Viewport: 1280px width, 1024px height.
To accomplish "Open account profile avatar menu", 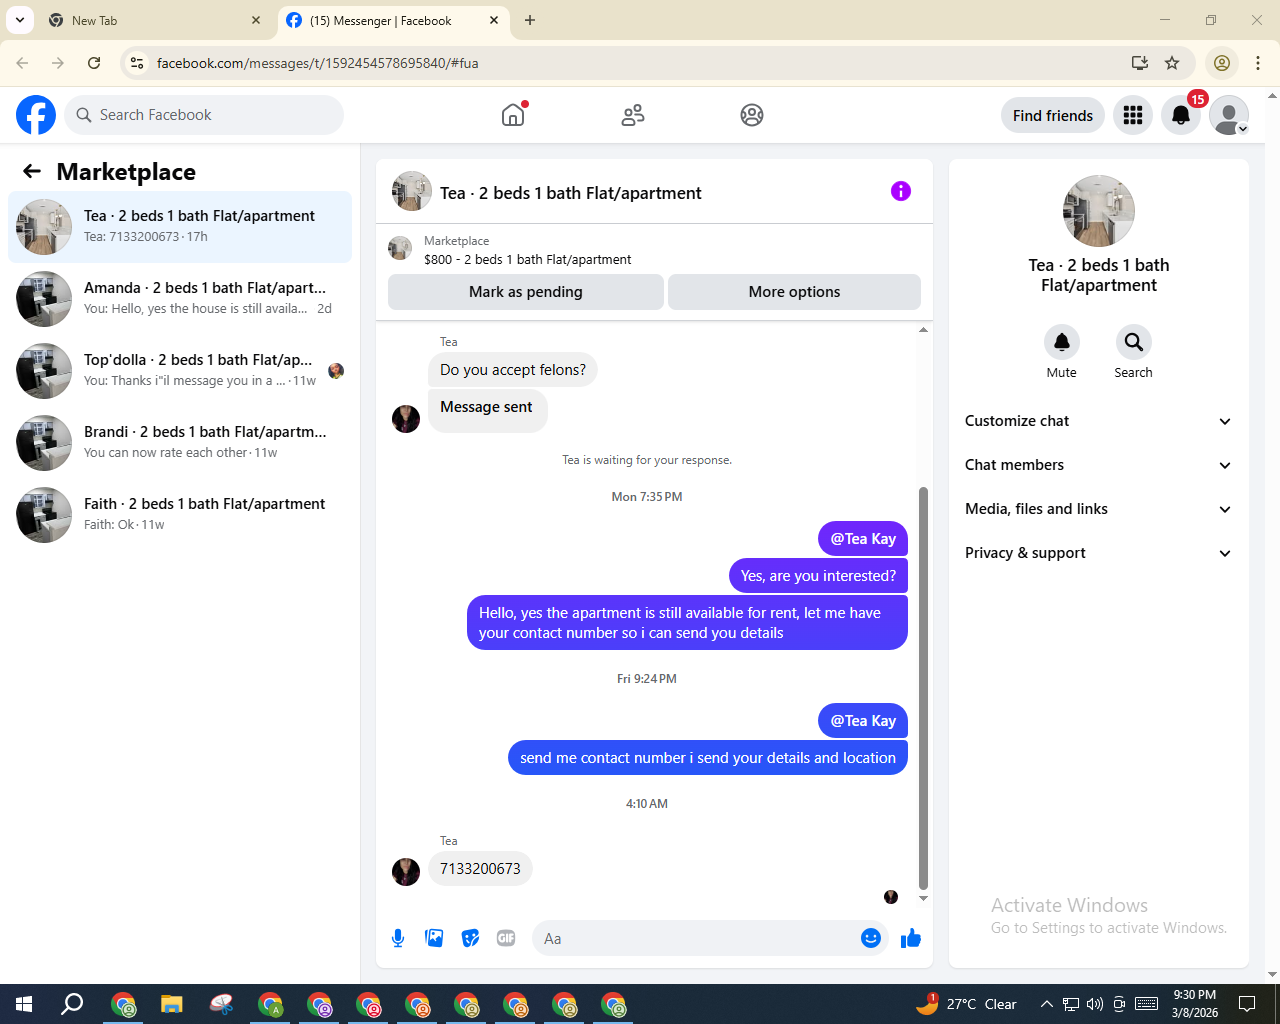I will coord(1229,115).
